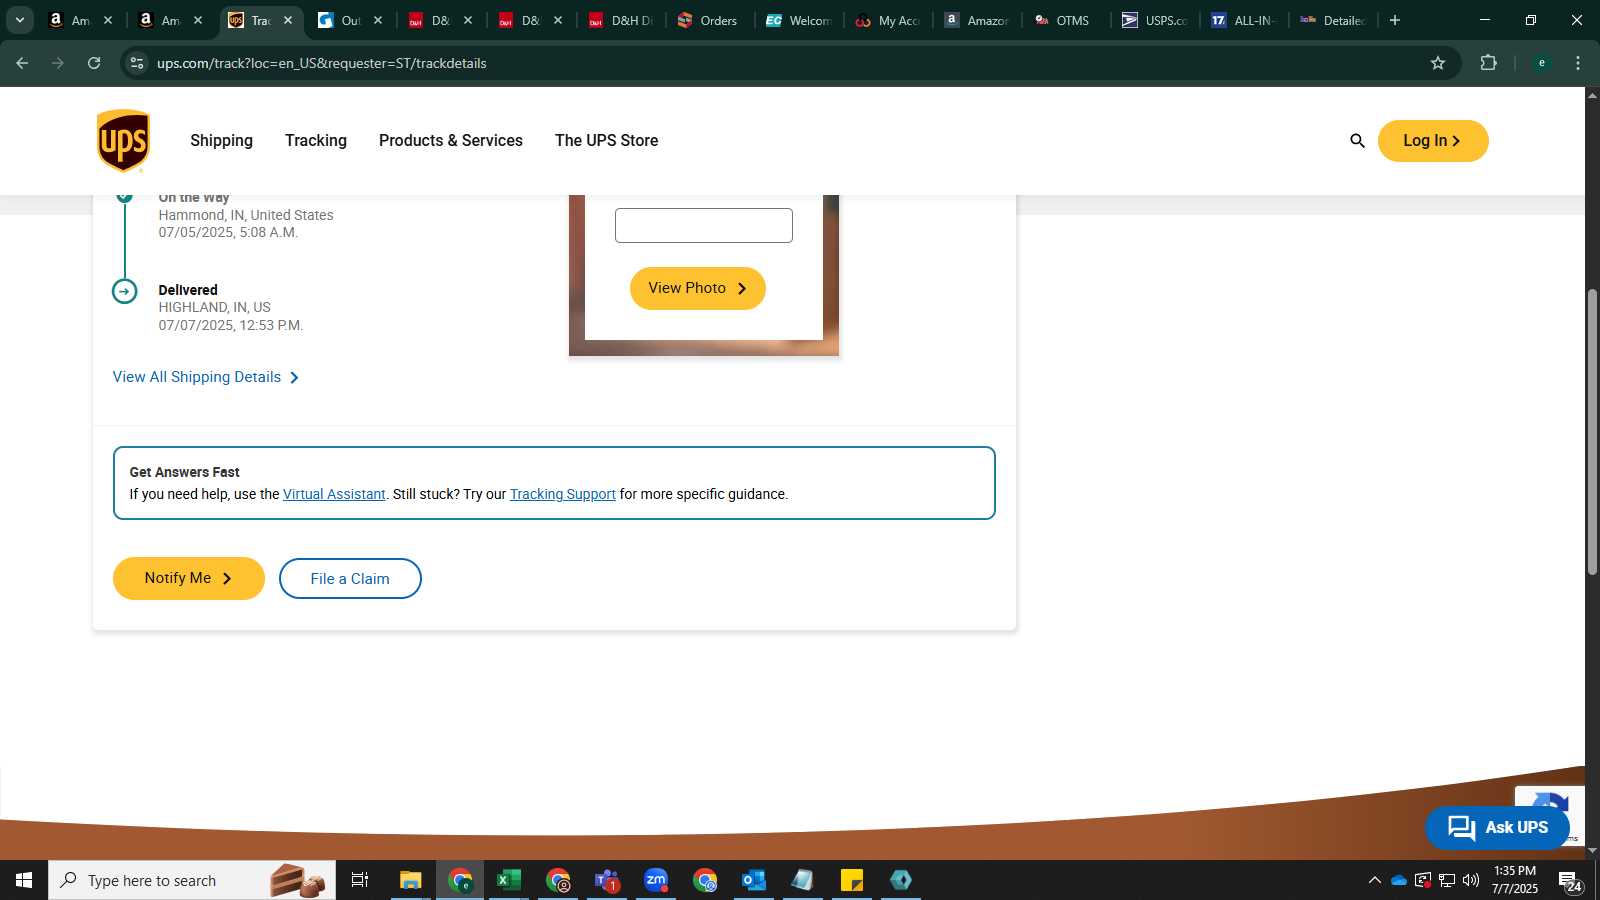This screenshot has height=900, width=1600.
Task: Switch to the USPS.com tab
Action: tap(1154, 20)
